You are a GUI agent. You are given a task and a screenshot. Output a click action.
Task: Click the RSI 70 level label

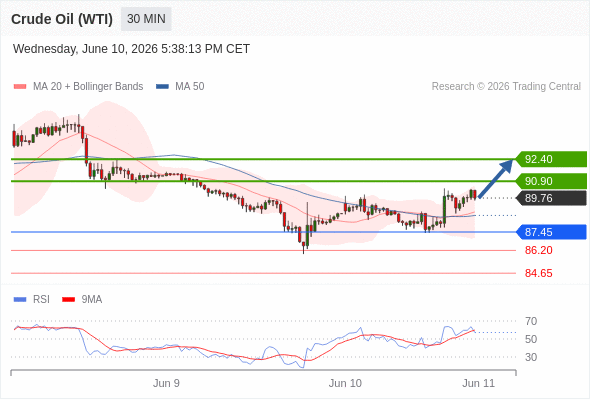coord(531,321)
